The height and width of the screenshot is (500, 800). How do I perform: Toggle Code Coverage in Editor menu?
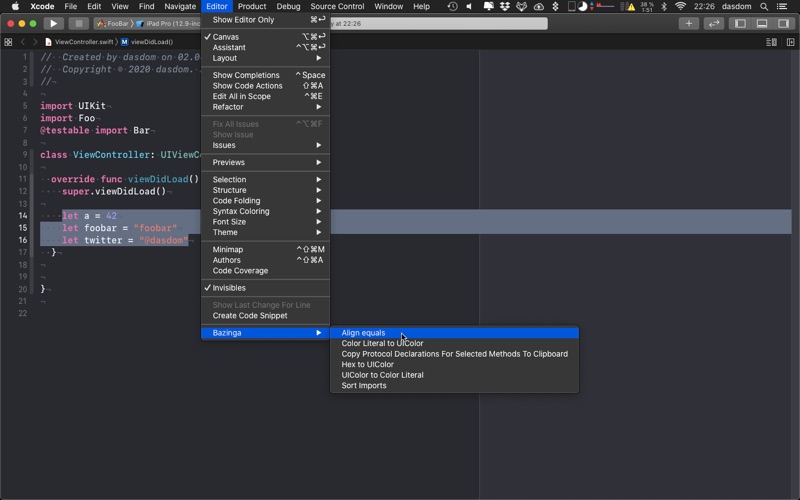click(265, 271)
